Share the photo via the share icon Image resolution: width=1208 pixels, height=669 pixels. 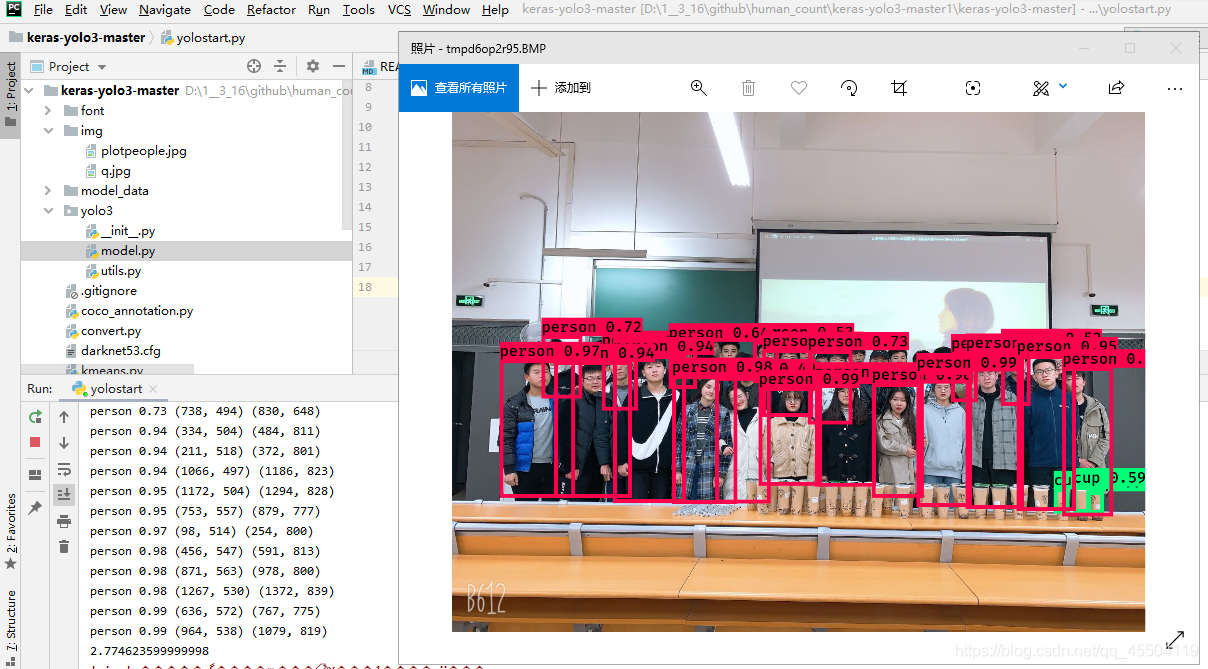1116,88
